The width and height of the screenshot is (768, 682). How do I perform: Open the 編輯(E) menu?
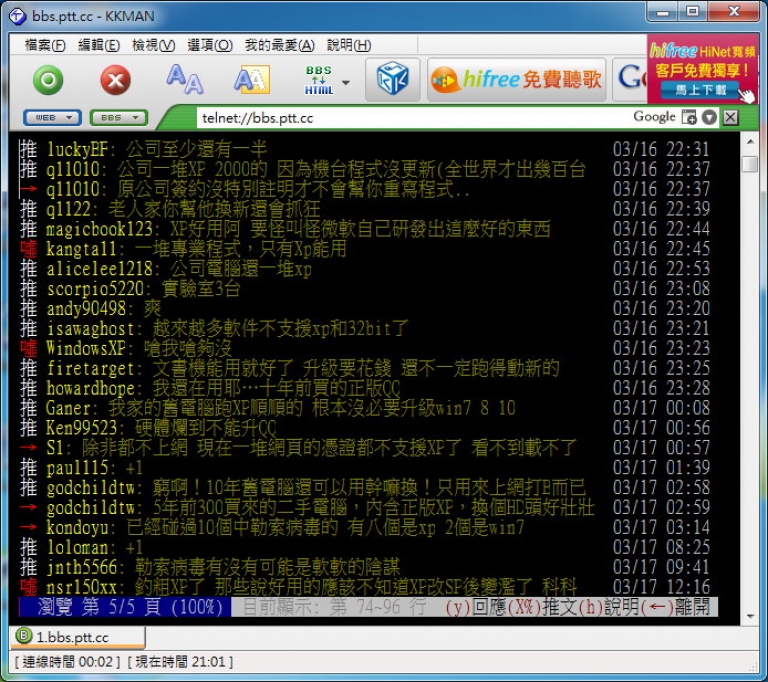coord(99,45)
